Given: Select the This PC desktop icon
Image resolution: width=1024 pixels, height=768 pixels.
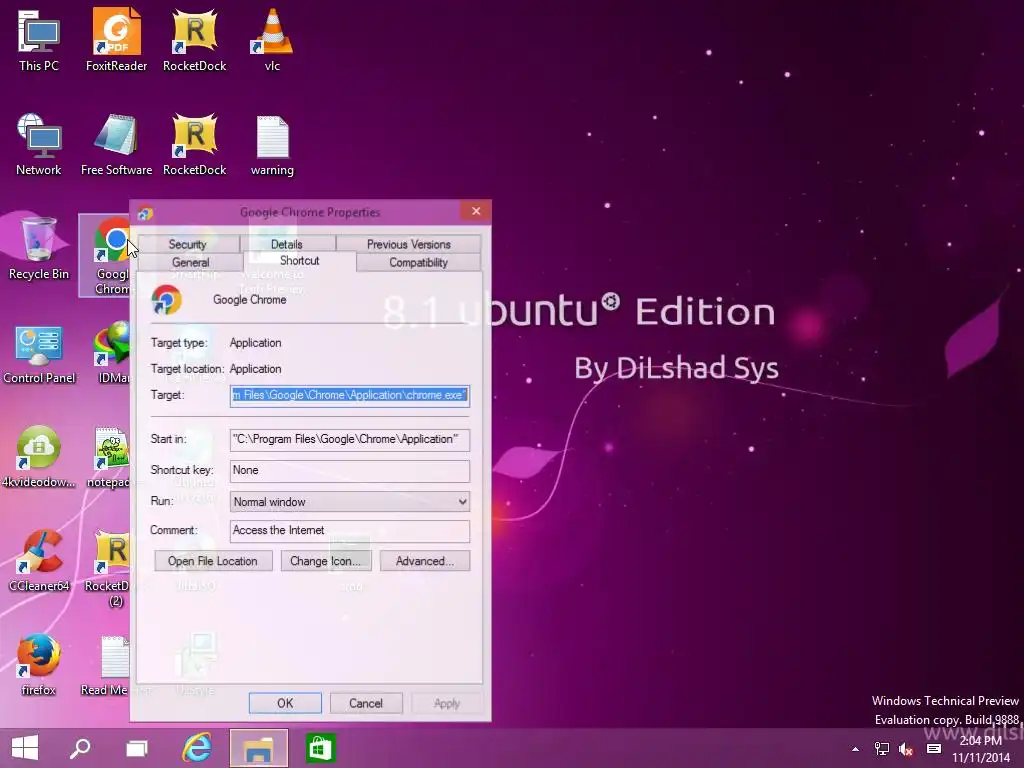Looking at the screenshot, I should (39, 39).
